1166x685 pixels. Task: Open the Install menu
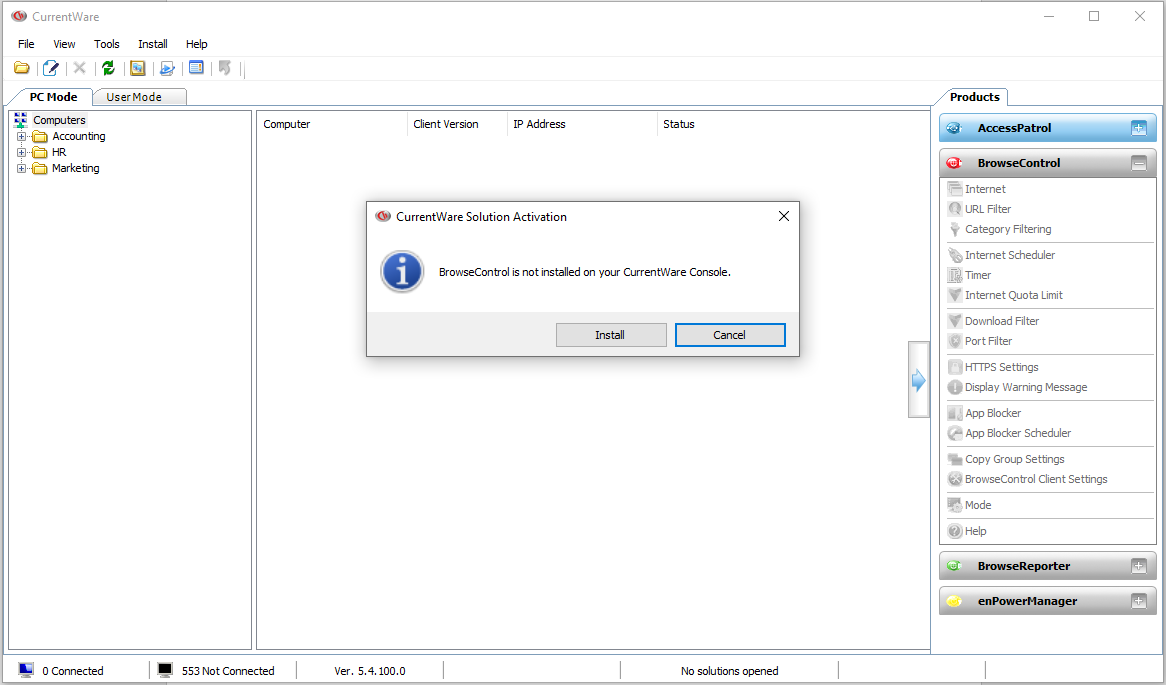pos(152,44)
